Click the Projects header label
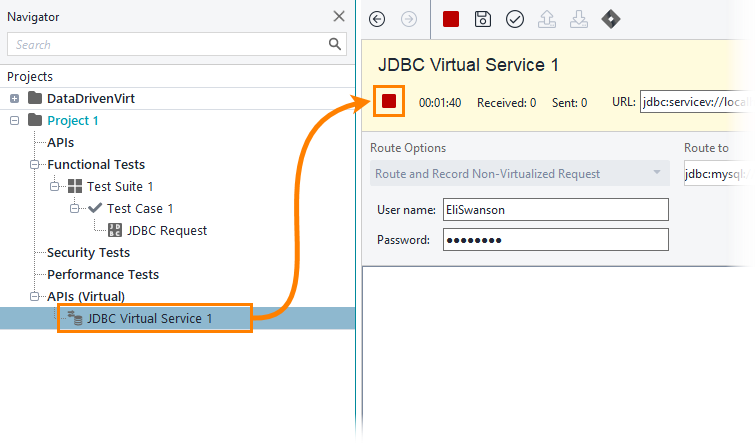 [30, 77]
